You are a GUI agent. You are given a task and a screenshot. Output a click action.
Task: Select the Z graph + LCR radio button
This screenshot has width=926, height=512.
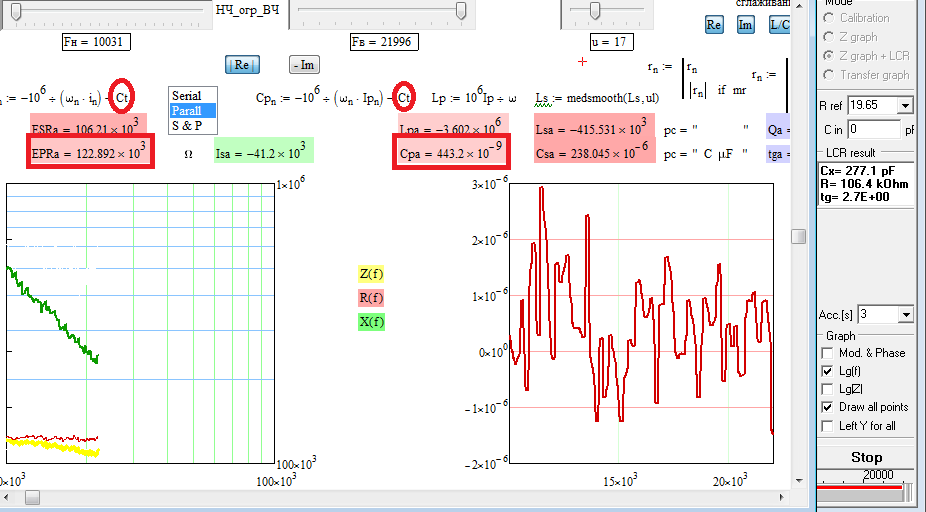(829, 56)
